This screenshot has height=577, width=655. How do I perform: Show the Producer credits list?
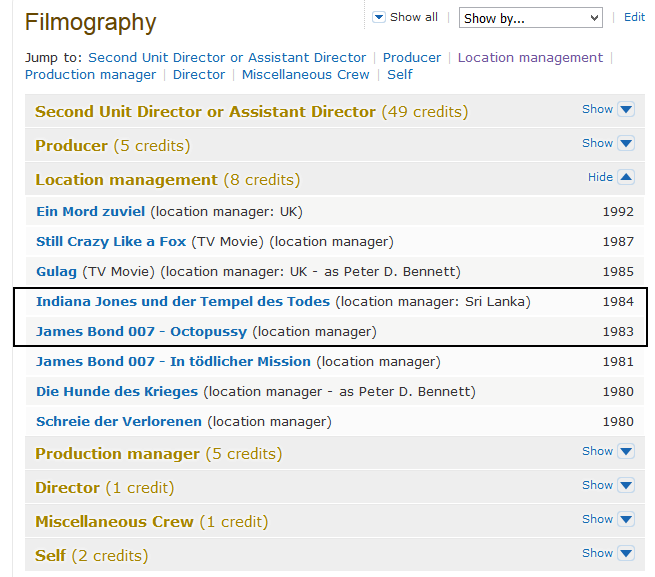(608, 144)
